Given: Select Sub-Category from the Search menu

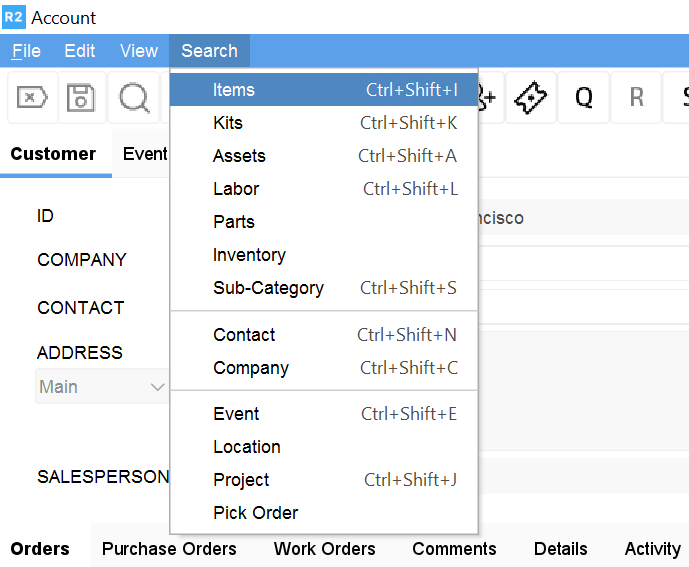Looking at the screenshot, I should 268,288.
